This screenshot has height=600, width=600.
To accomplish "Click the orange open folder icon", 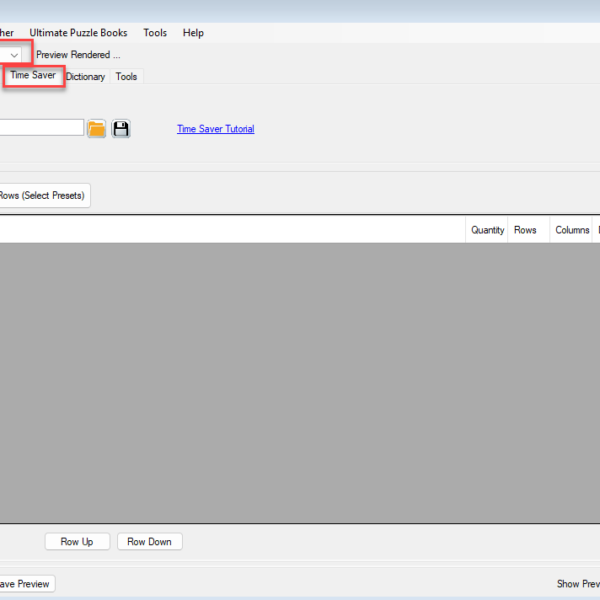I will (96, 129).
